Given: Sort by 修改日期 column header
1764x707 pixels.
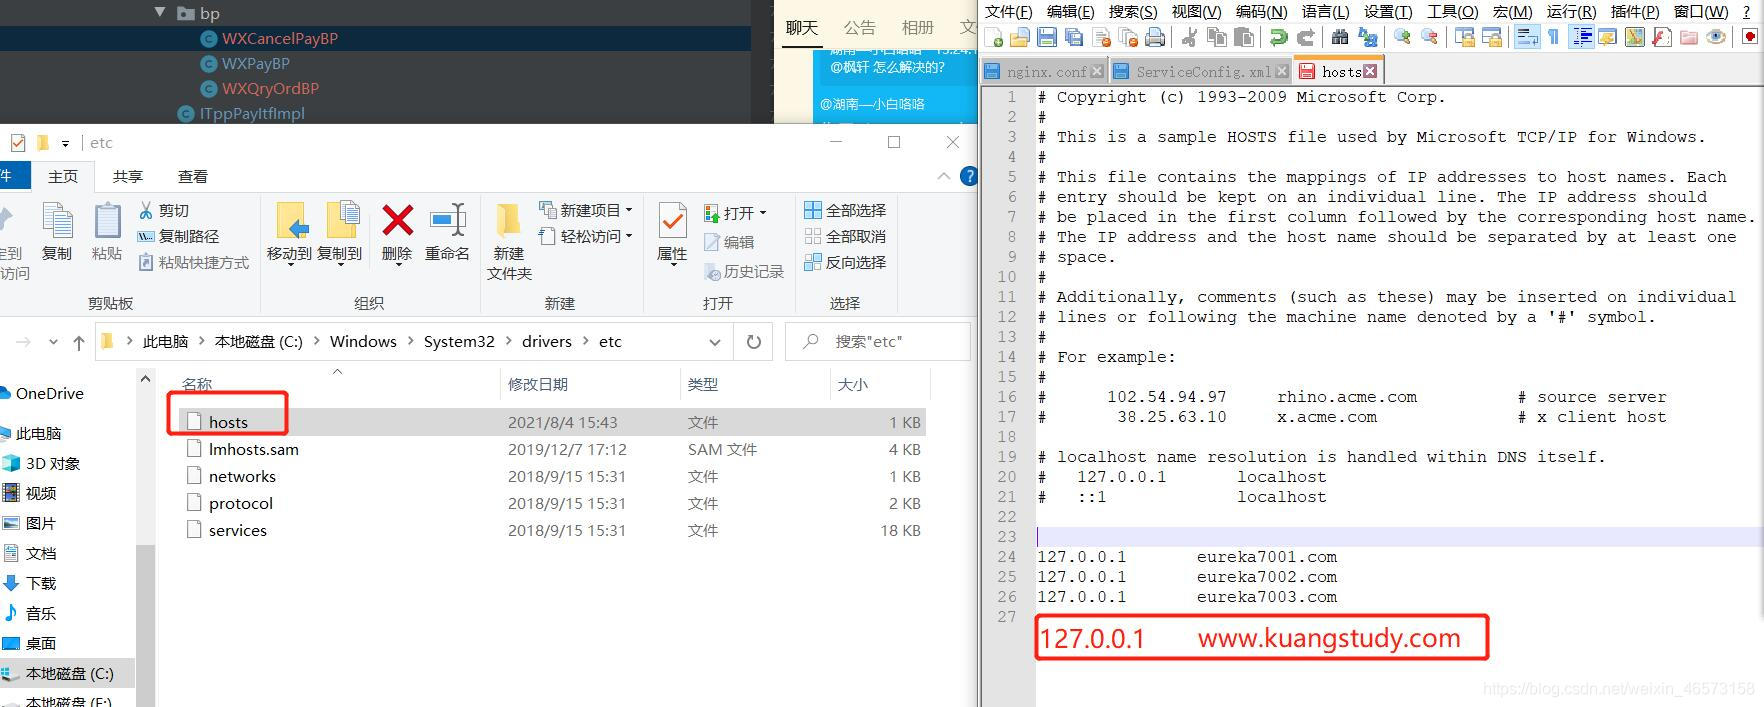Looking at the screenshot, I should coord(538,384).
